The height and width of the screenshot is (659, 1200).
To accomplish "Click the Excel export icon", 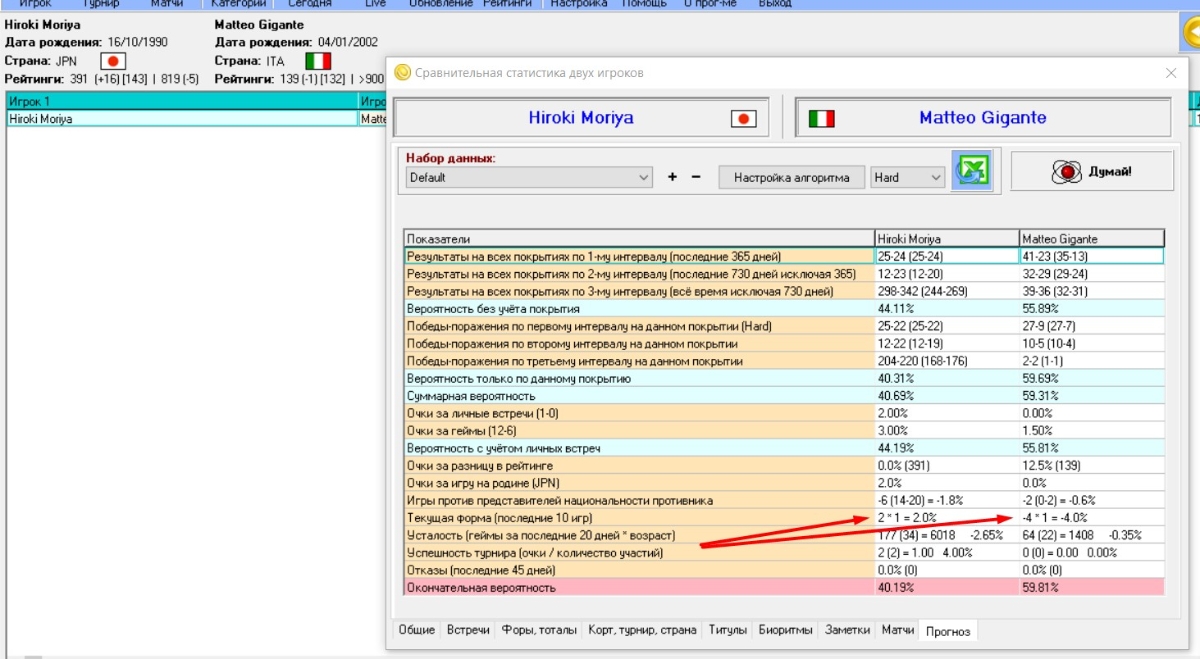I will (x=972, y=171).
